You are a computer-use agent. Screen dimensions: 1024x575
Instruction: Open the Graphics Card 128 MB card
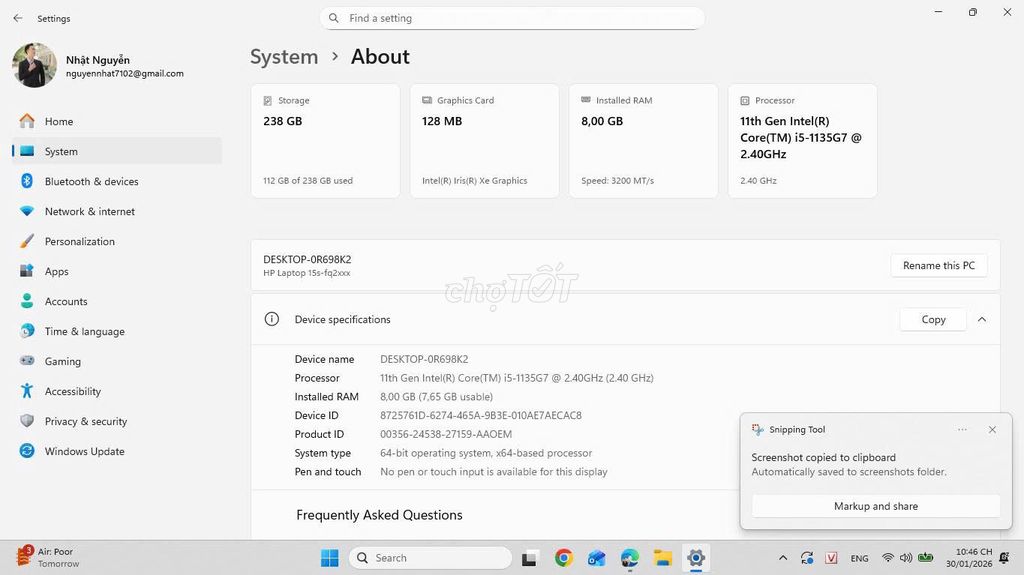point(485,140)
